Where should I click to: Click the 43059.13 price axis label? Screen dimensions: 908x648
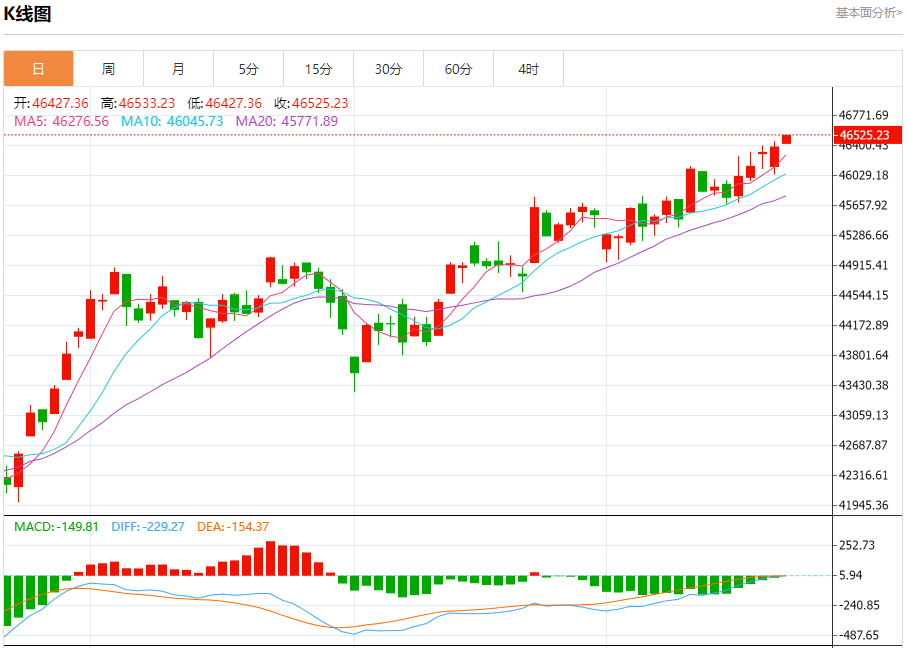[863, 415]
